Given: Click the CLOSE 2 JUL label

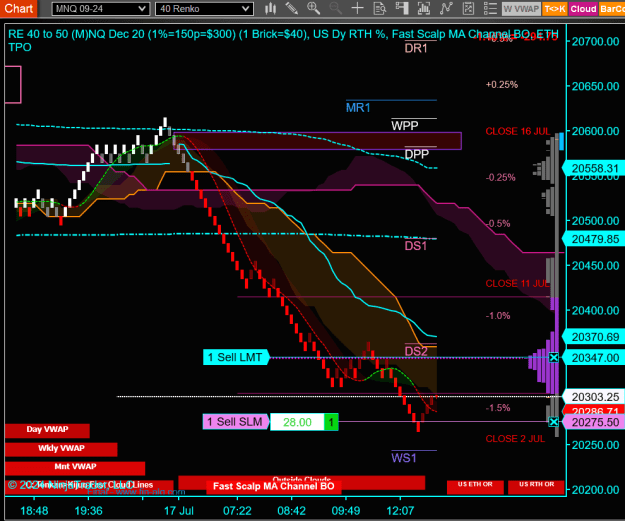Looking at the screenshot, I should point(515,439).
